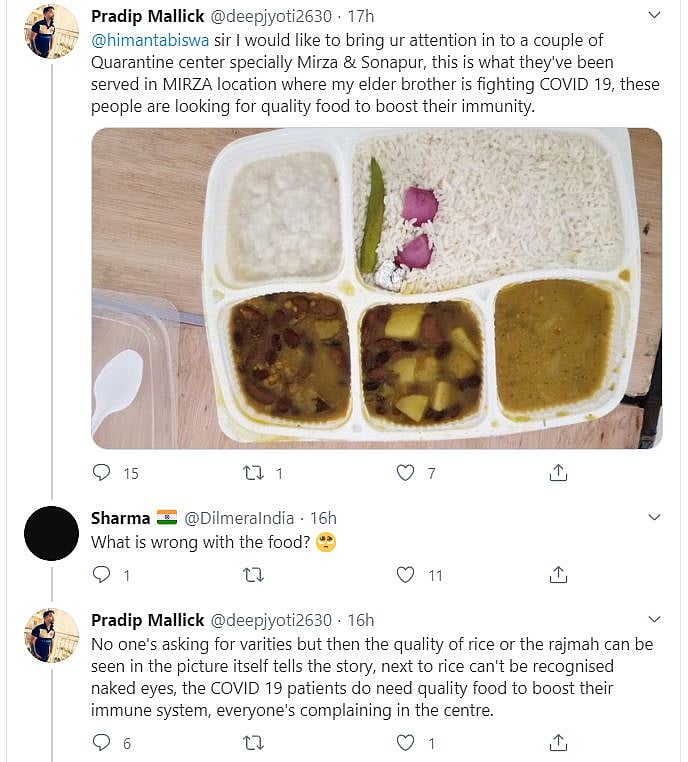Like Sharma's tweet with 11 likes
Image resolution: width=688 pixels, height=762 pixels.
coord(405,575)
